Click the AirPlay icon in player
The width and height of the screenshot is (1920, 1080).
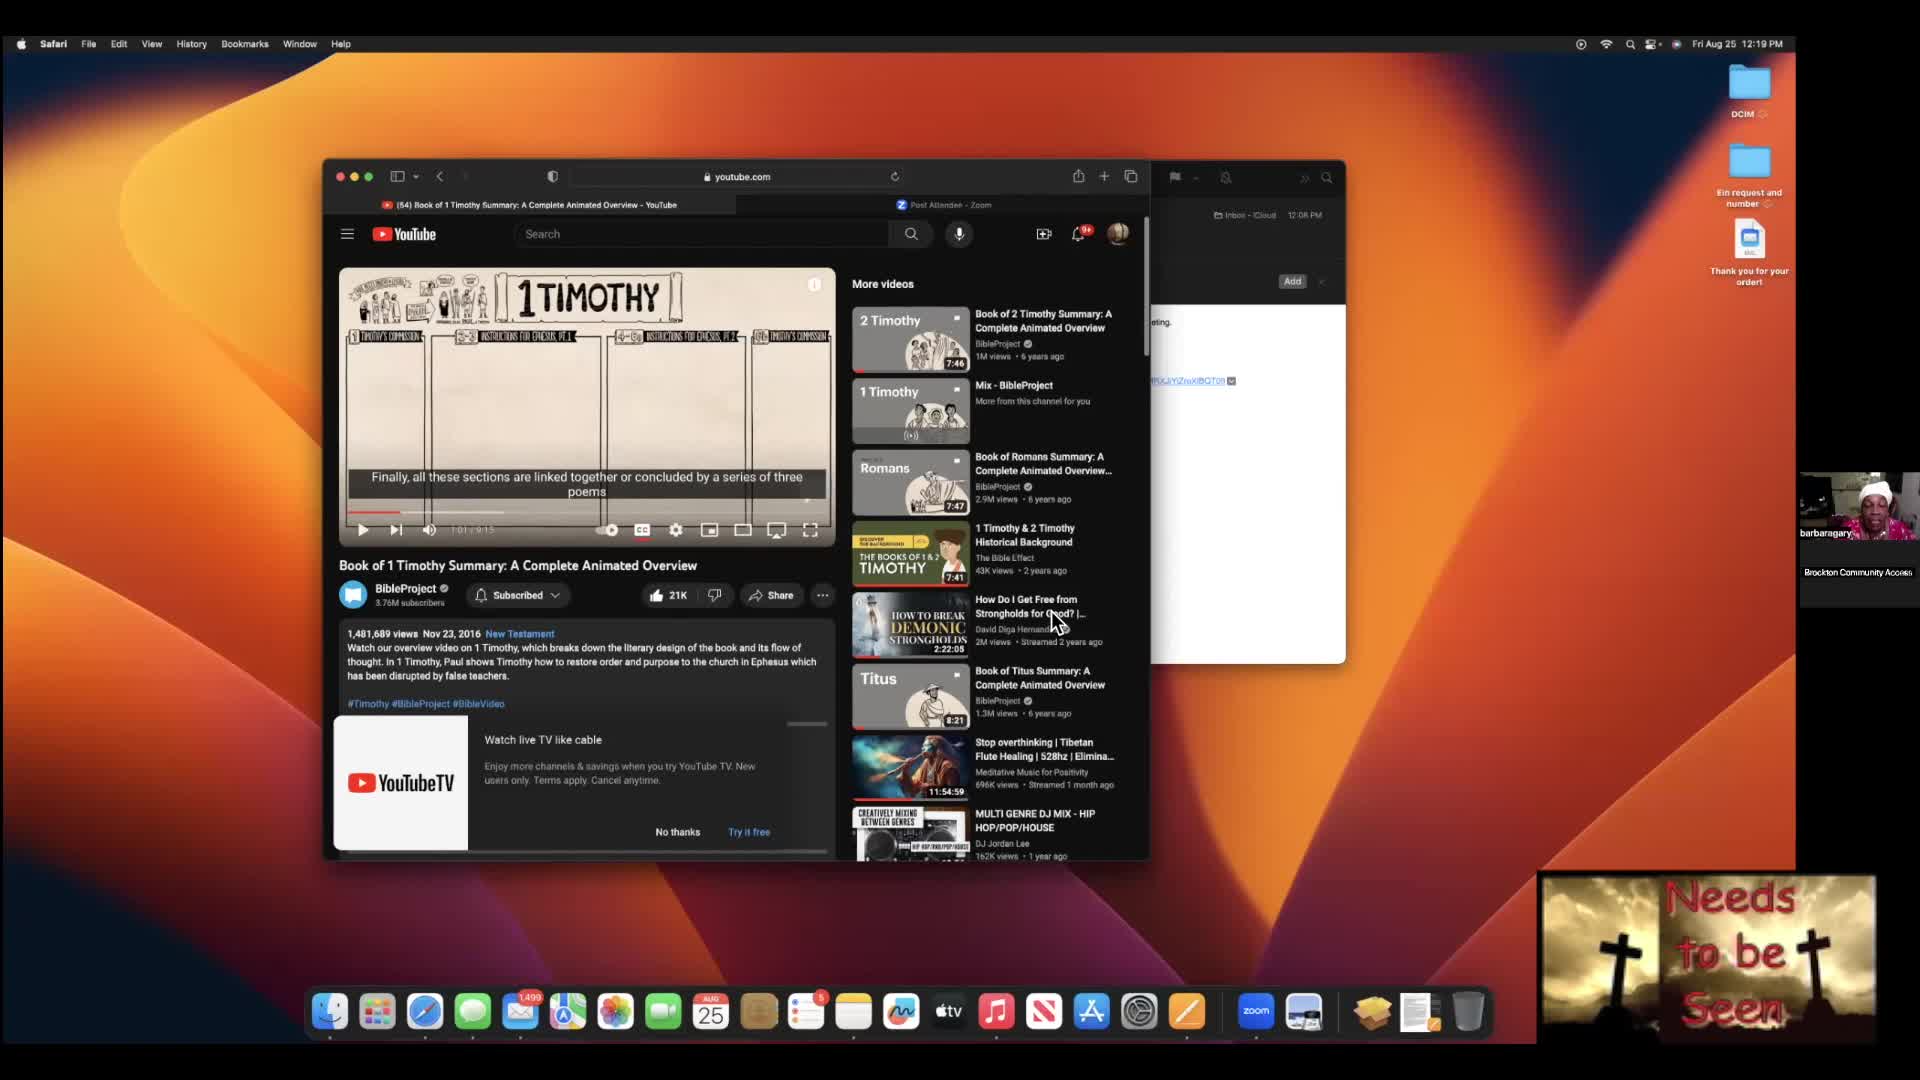(x=776, y=530)
